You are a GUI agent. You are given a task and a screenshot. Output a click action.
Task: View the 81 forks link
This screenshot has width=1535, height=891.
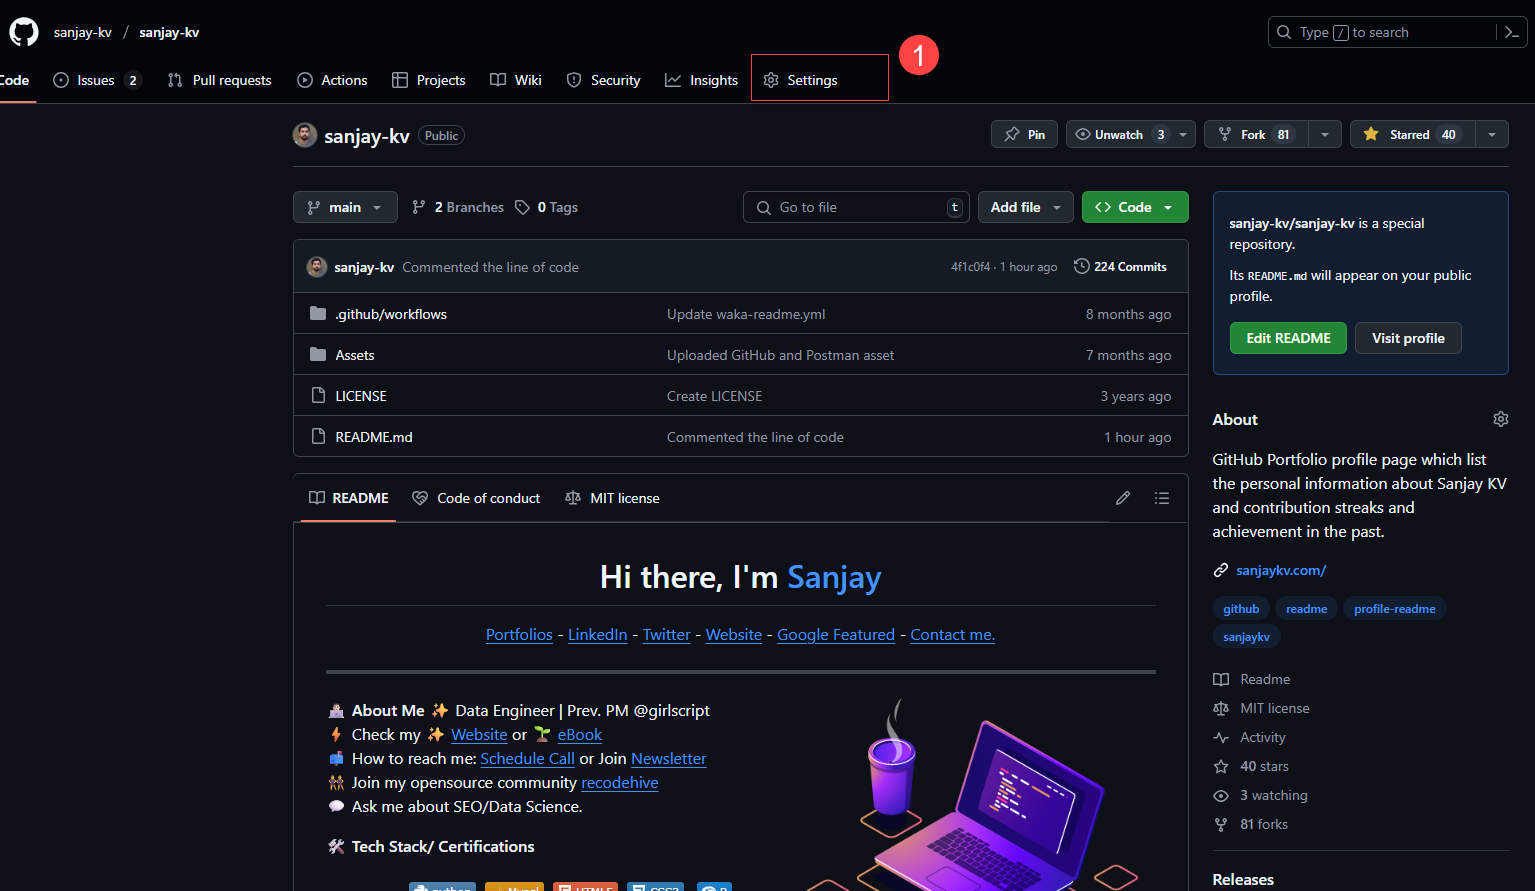point(1250,824)
